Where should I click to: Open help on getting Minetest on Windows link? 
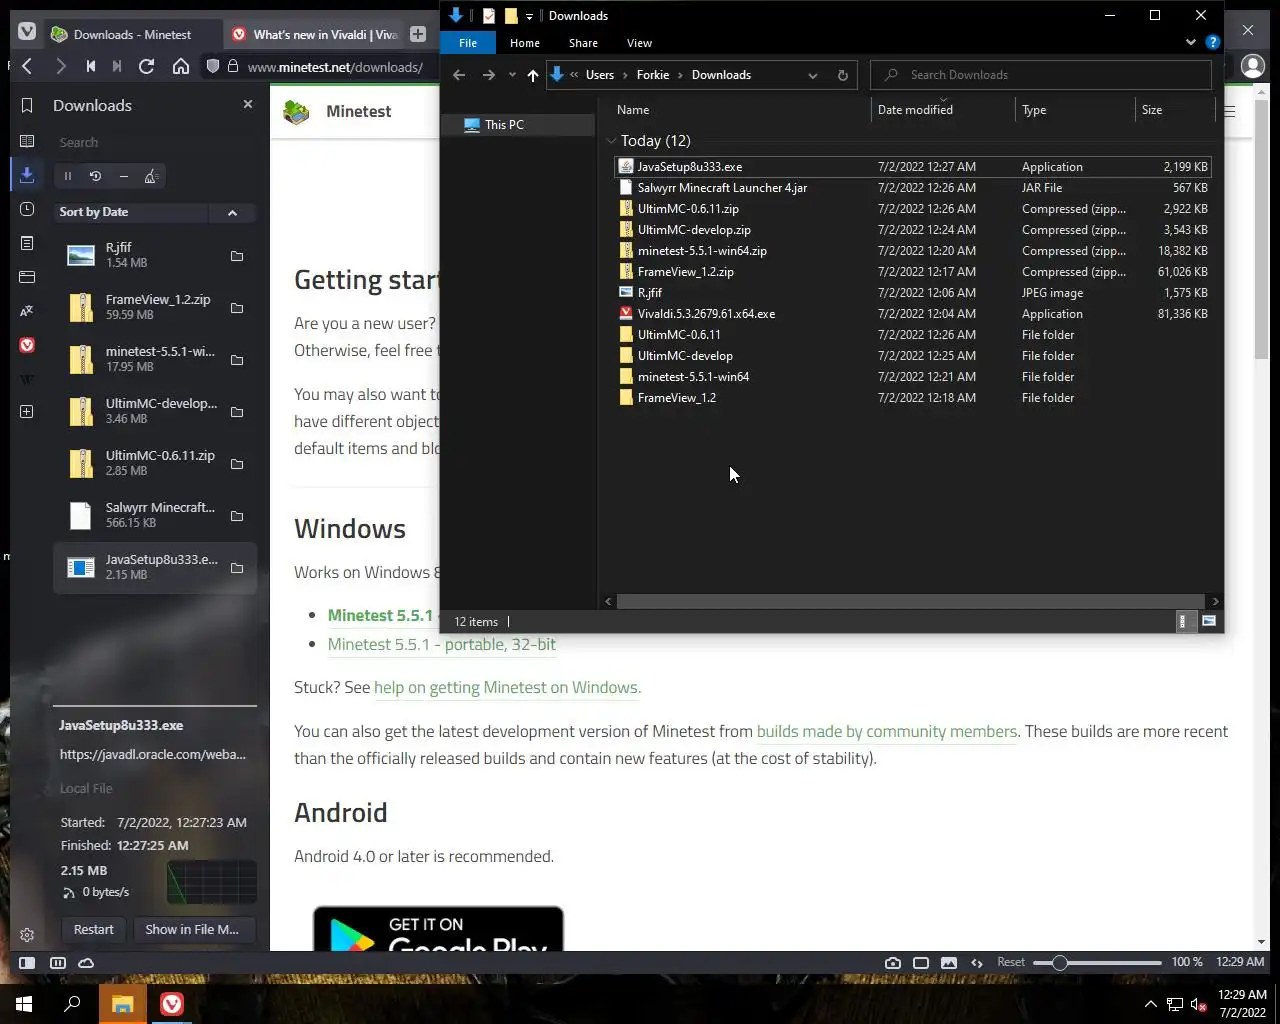507,687
